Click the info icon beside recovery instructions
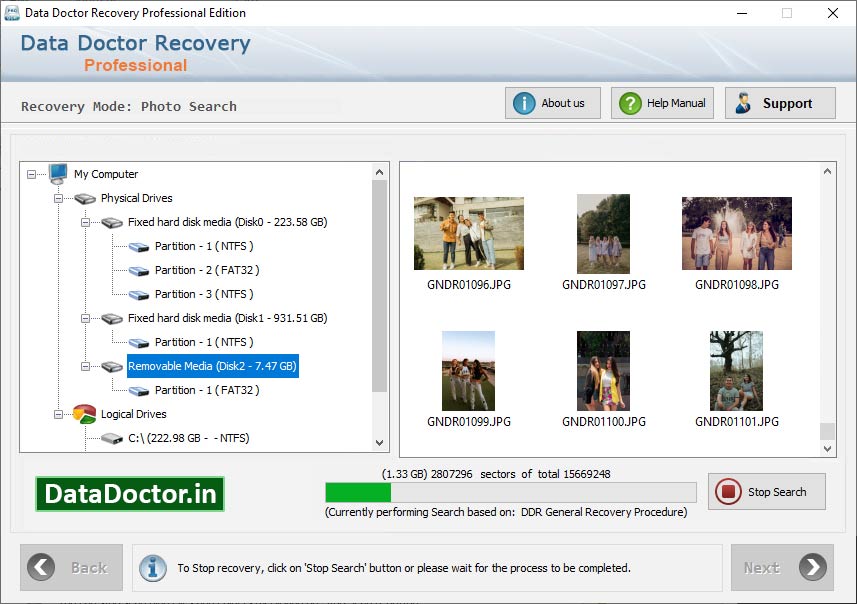This screenshot has width=857, height=604. [x=153, y=568]
